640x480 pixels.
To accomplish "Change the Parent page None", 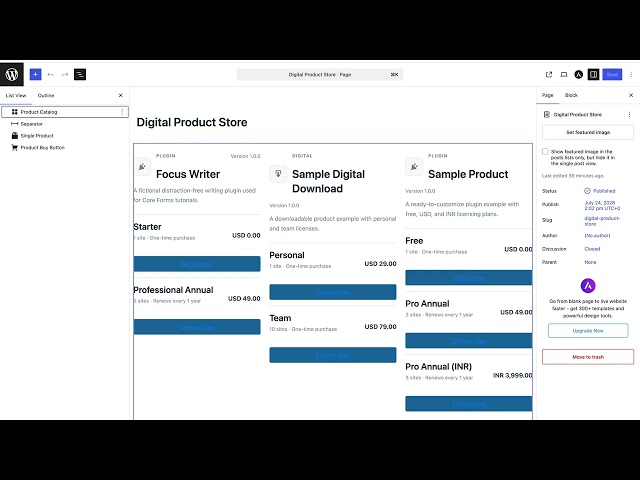I will 590,262.
